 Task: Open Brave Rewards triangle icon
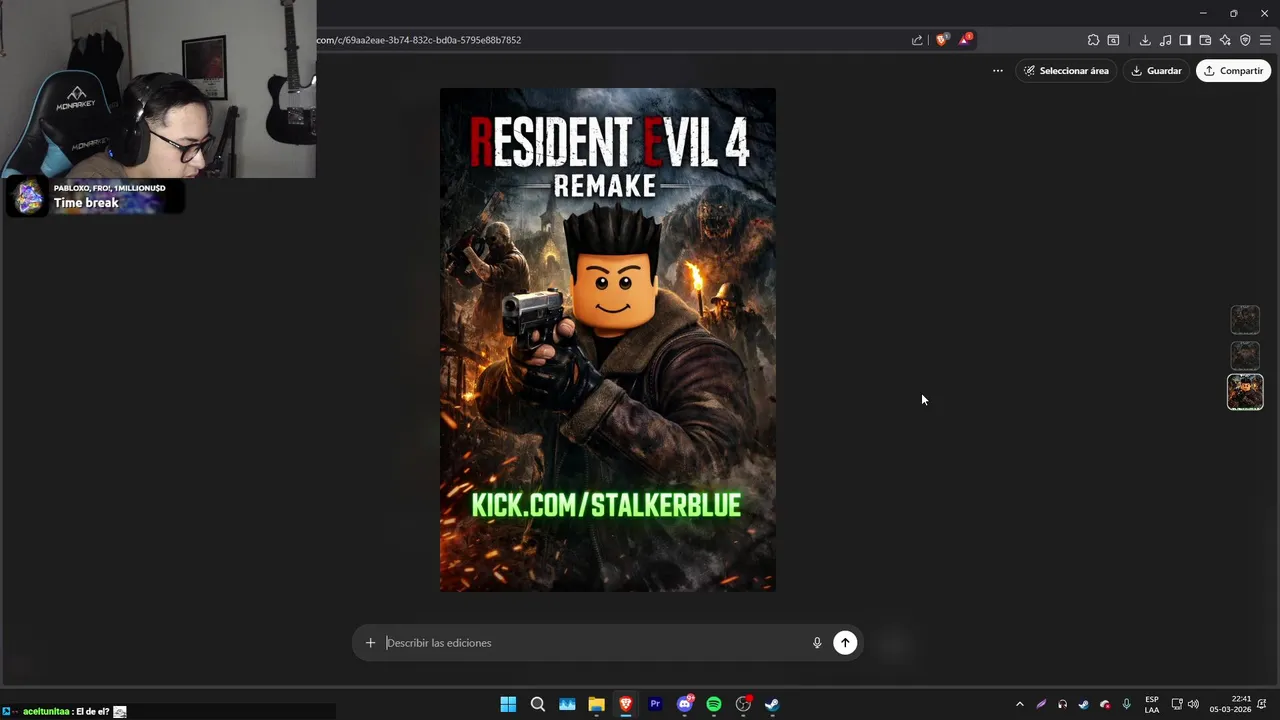tap(965, 40)
